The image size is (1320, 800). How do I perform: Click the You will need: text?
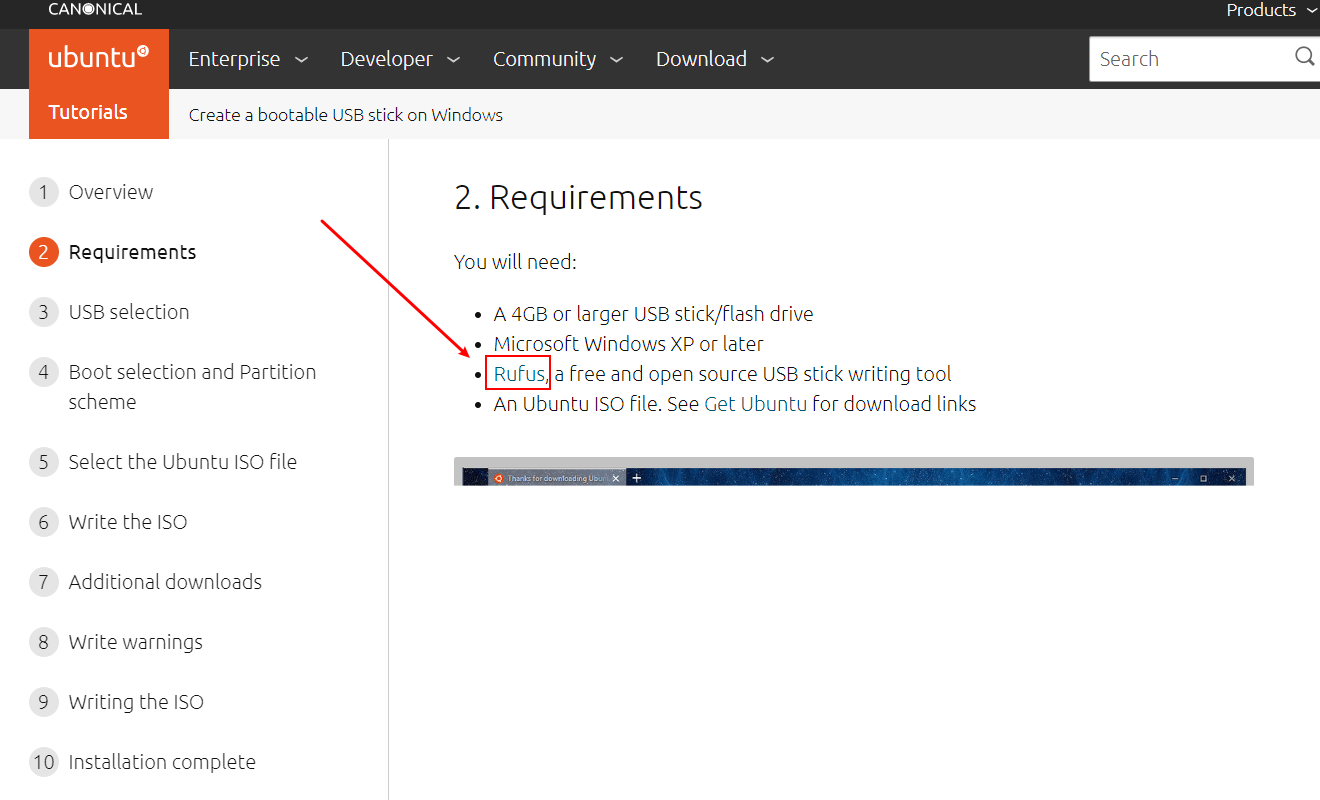[x=515, y=262]
